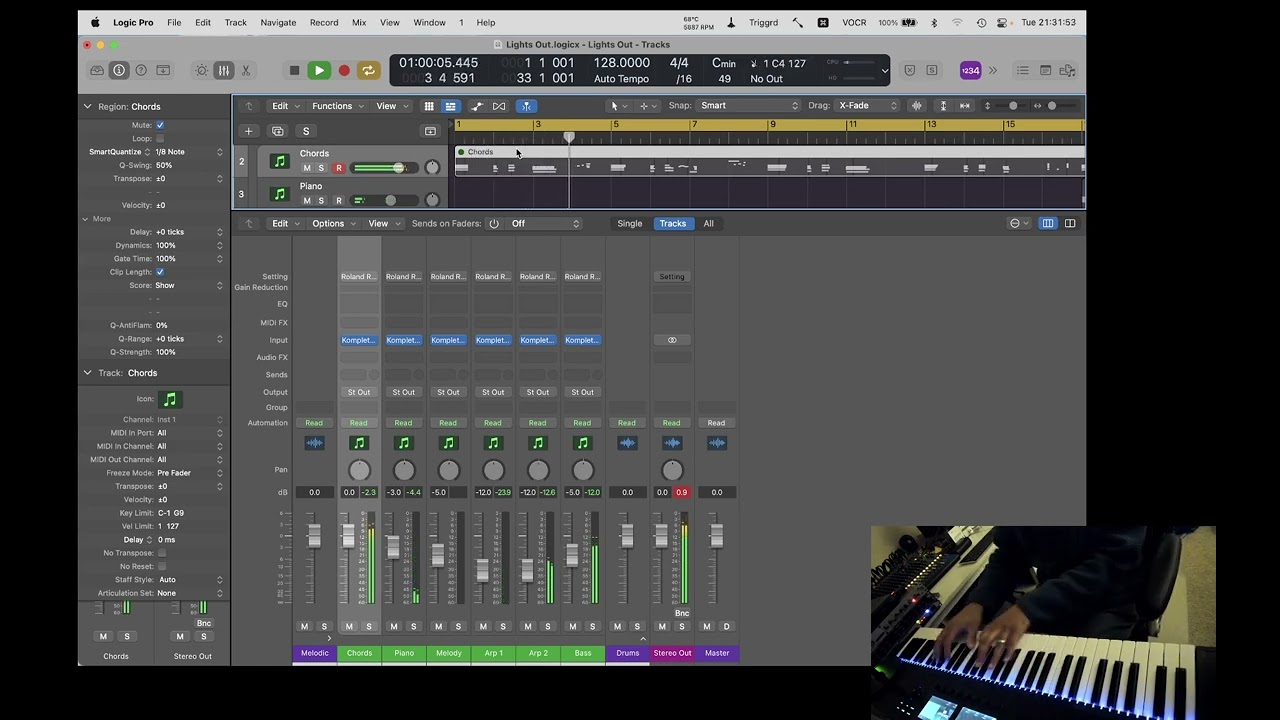The width and height of the screenshot is (1280, 720).
Task: Click the Piano channel Komplete input button
Action: click(404, 340)
